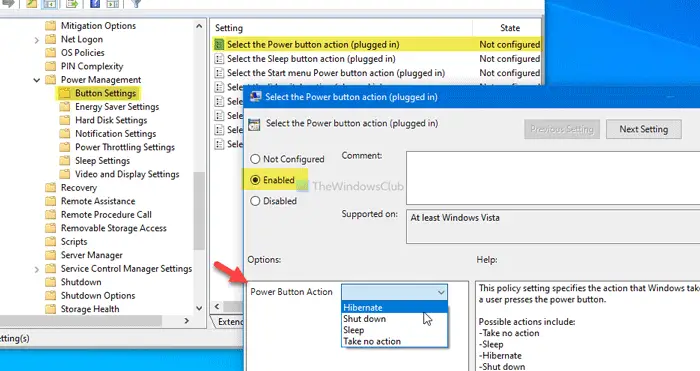Click the Hard Disk Settings folder icon
Image resolution: width=700 pixels, height=371 pixels.
[x=65, y=120]
